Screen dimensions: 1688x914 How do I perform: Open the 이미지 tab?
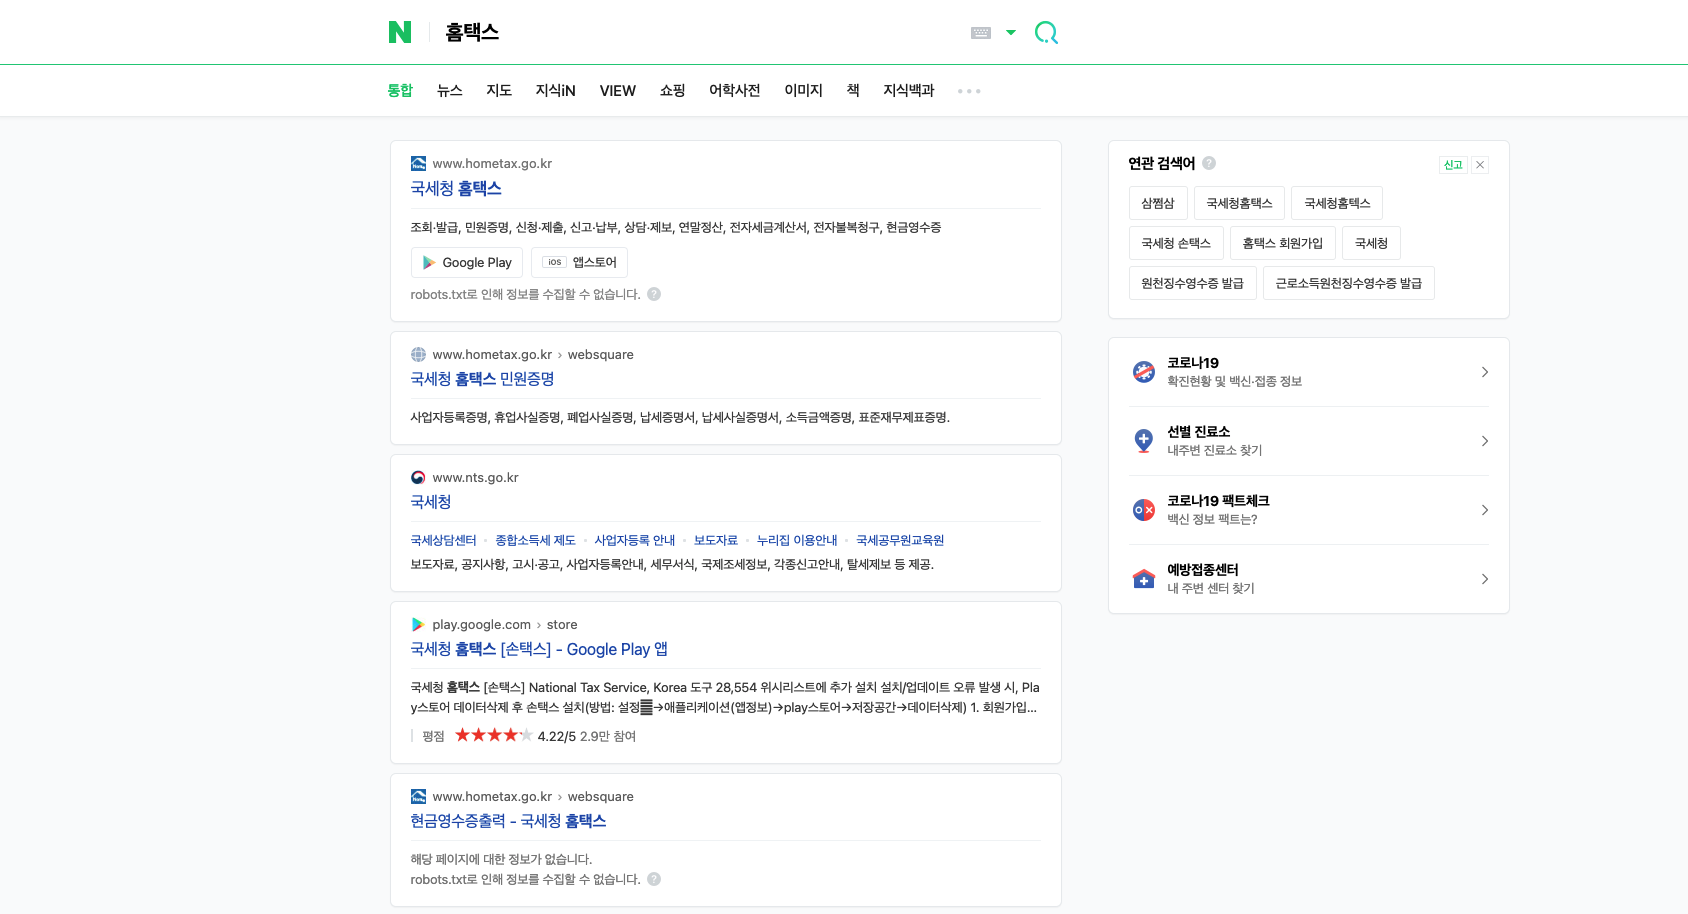(x=803, y=90)
